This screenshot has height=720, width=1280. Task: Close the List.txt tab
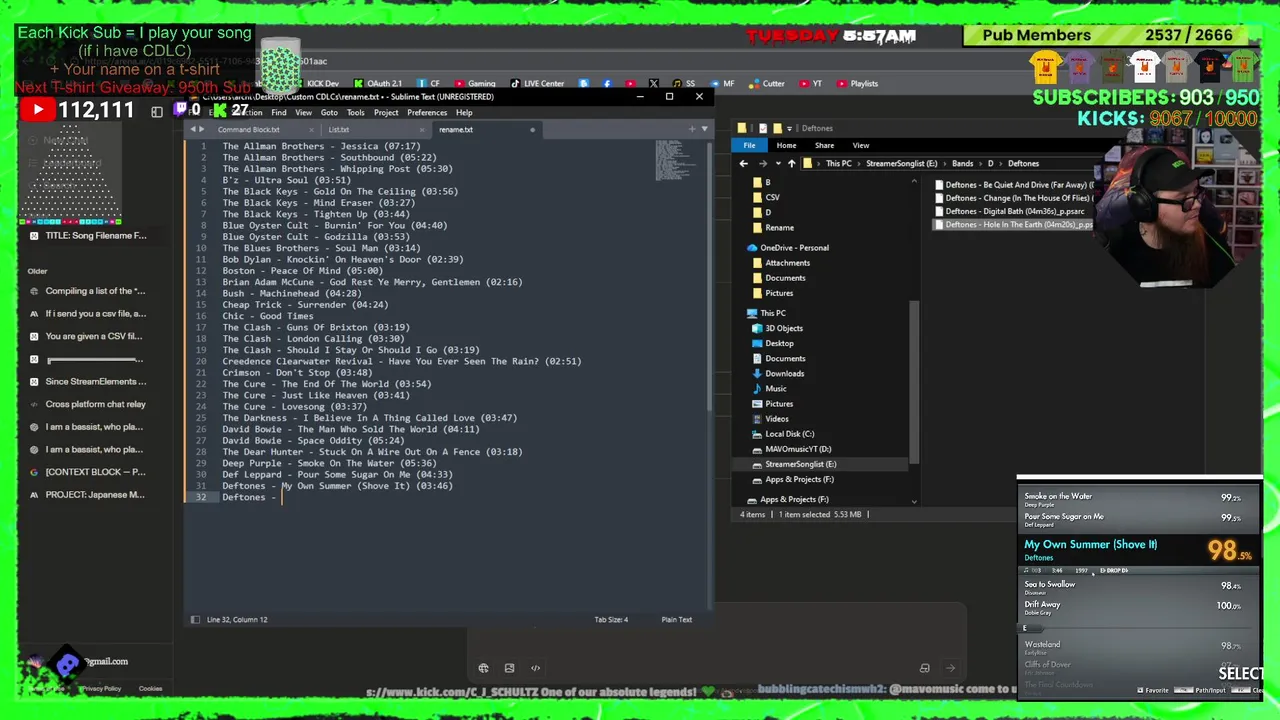point(421,130)
